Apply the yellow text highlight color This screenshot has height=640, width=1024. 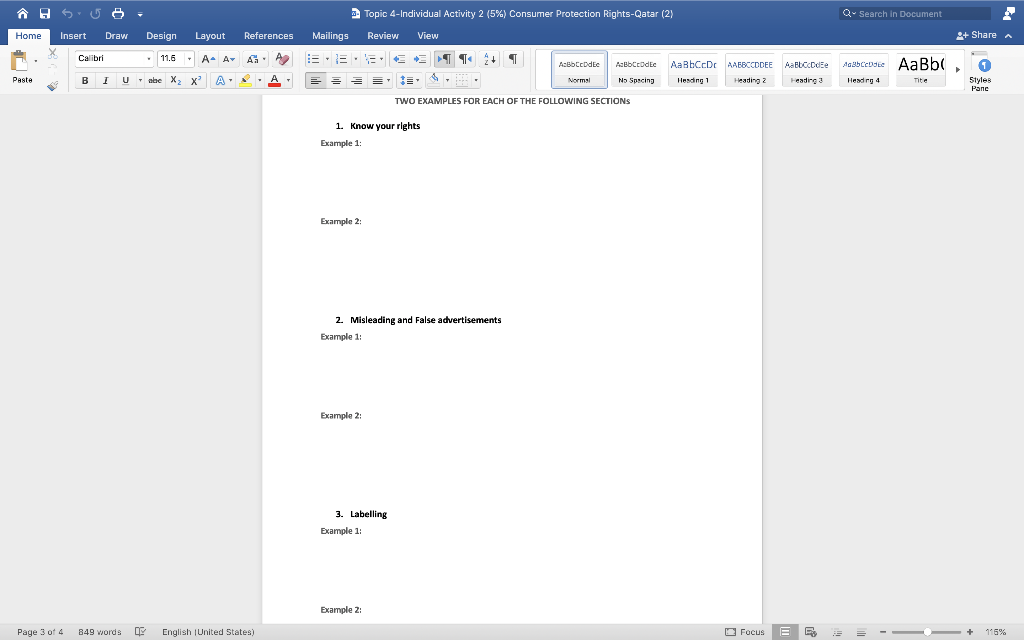pyautogui.click(x=246, y=80)
